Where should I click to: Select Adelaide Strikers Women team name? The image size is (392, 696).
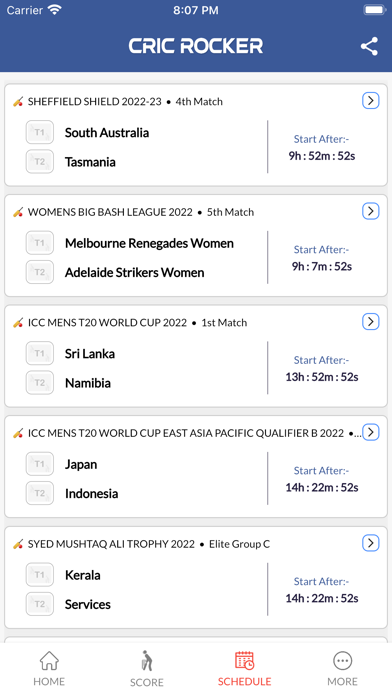click(x=135, y=273)
